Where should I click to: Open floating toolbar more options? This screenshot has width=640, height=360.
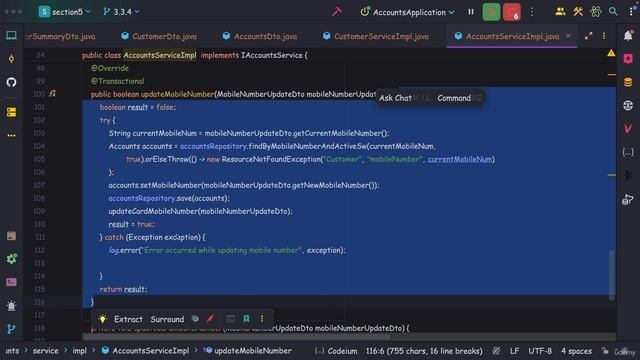coord(262,319)
